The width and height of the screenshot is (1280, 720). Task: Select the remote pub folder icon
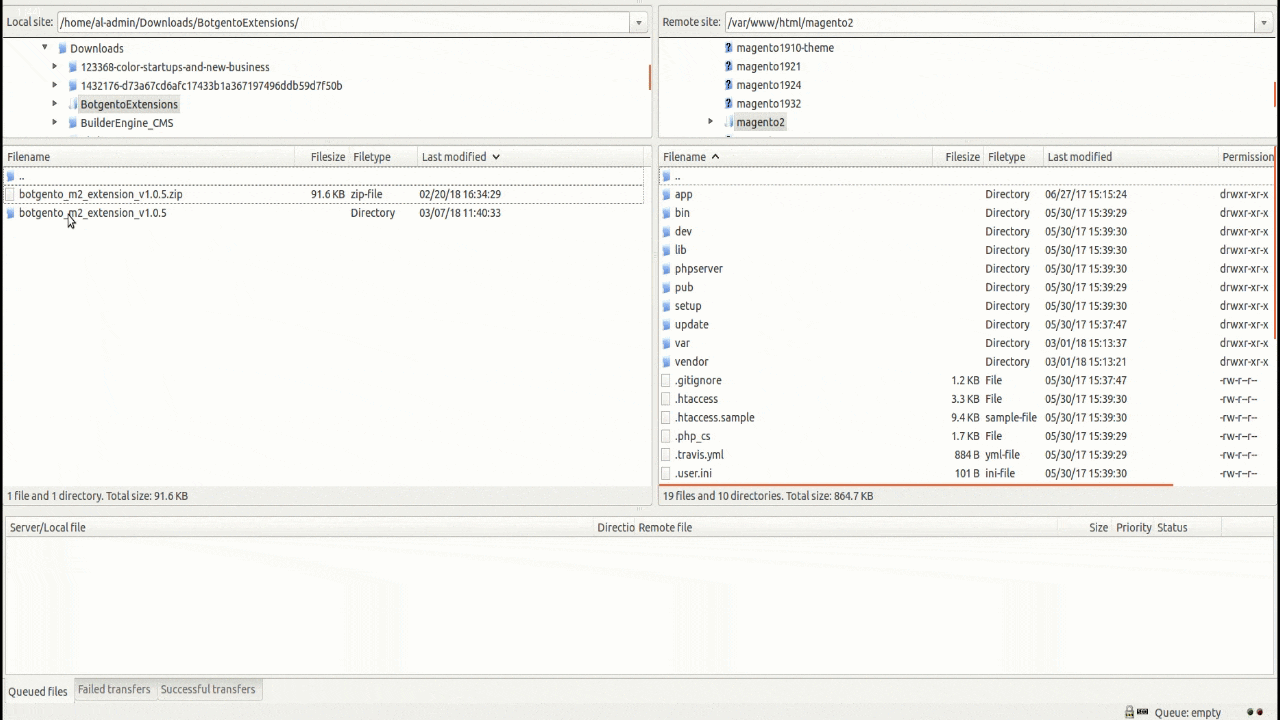click(666, 287)
